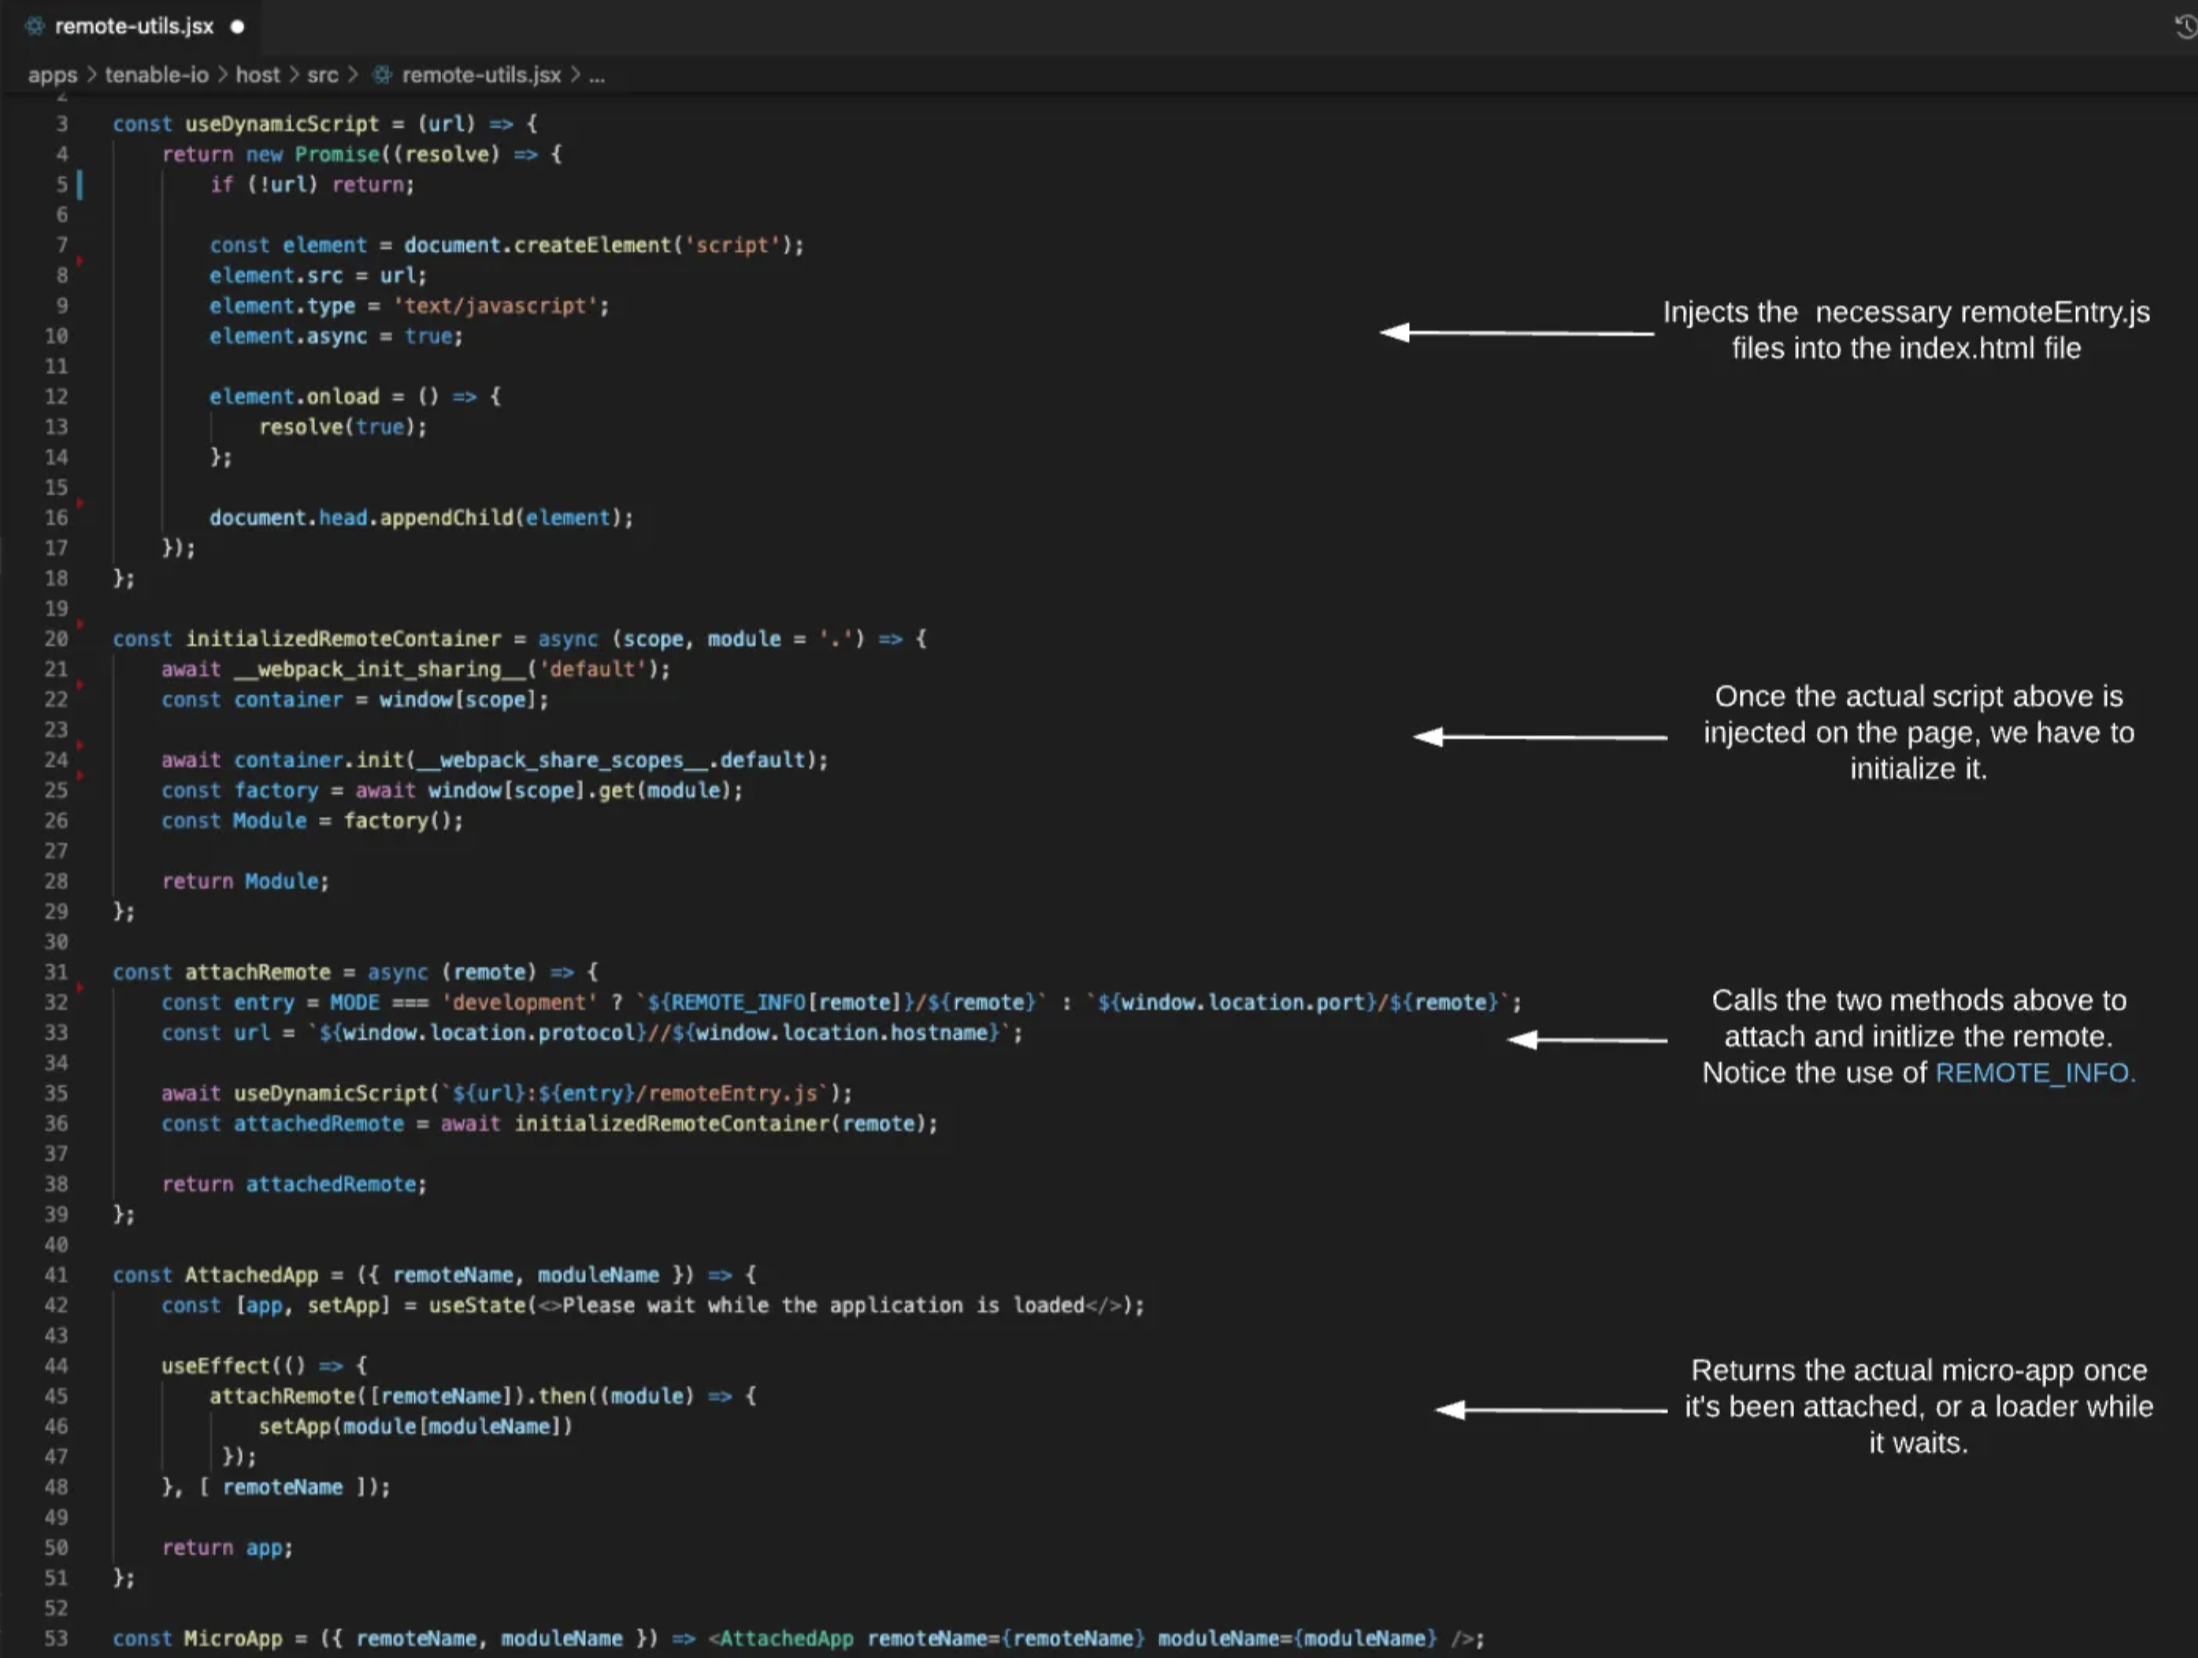Click the blue change bar beside line 5
The height and width of the screenshot is (1658, 2198).
point(80,185)
